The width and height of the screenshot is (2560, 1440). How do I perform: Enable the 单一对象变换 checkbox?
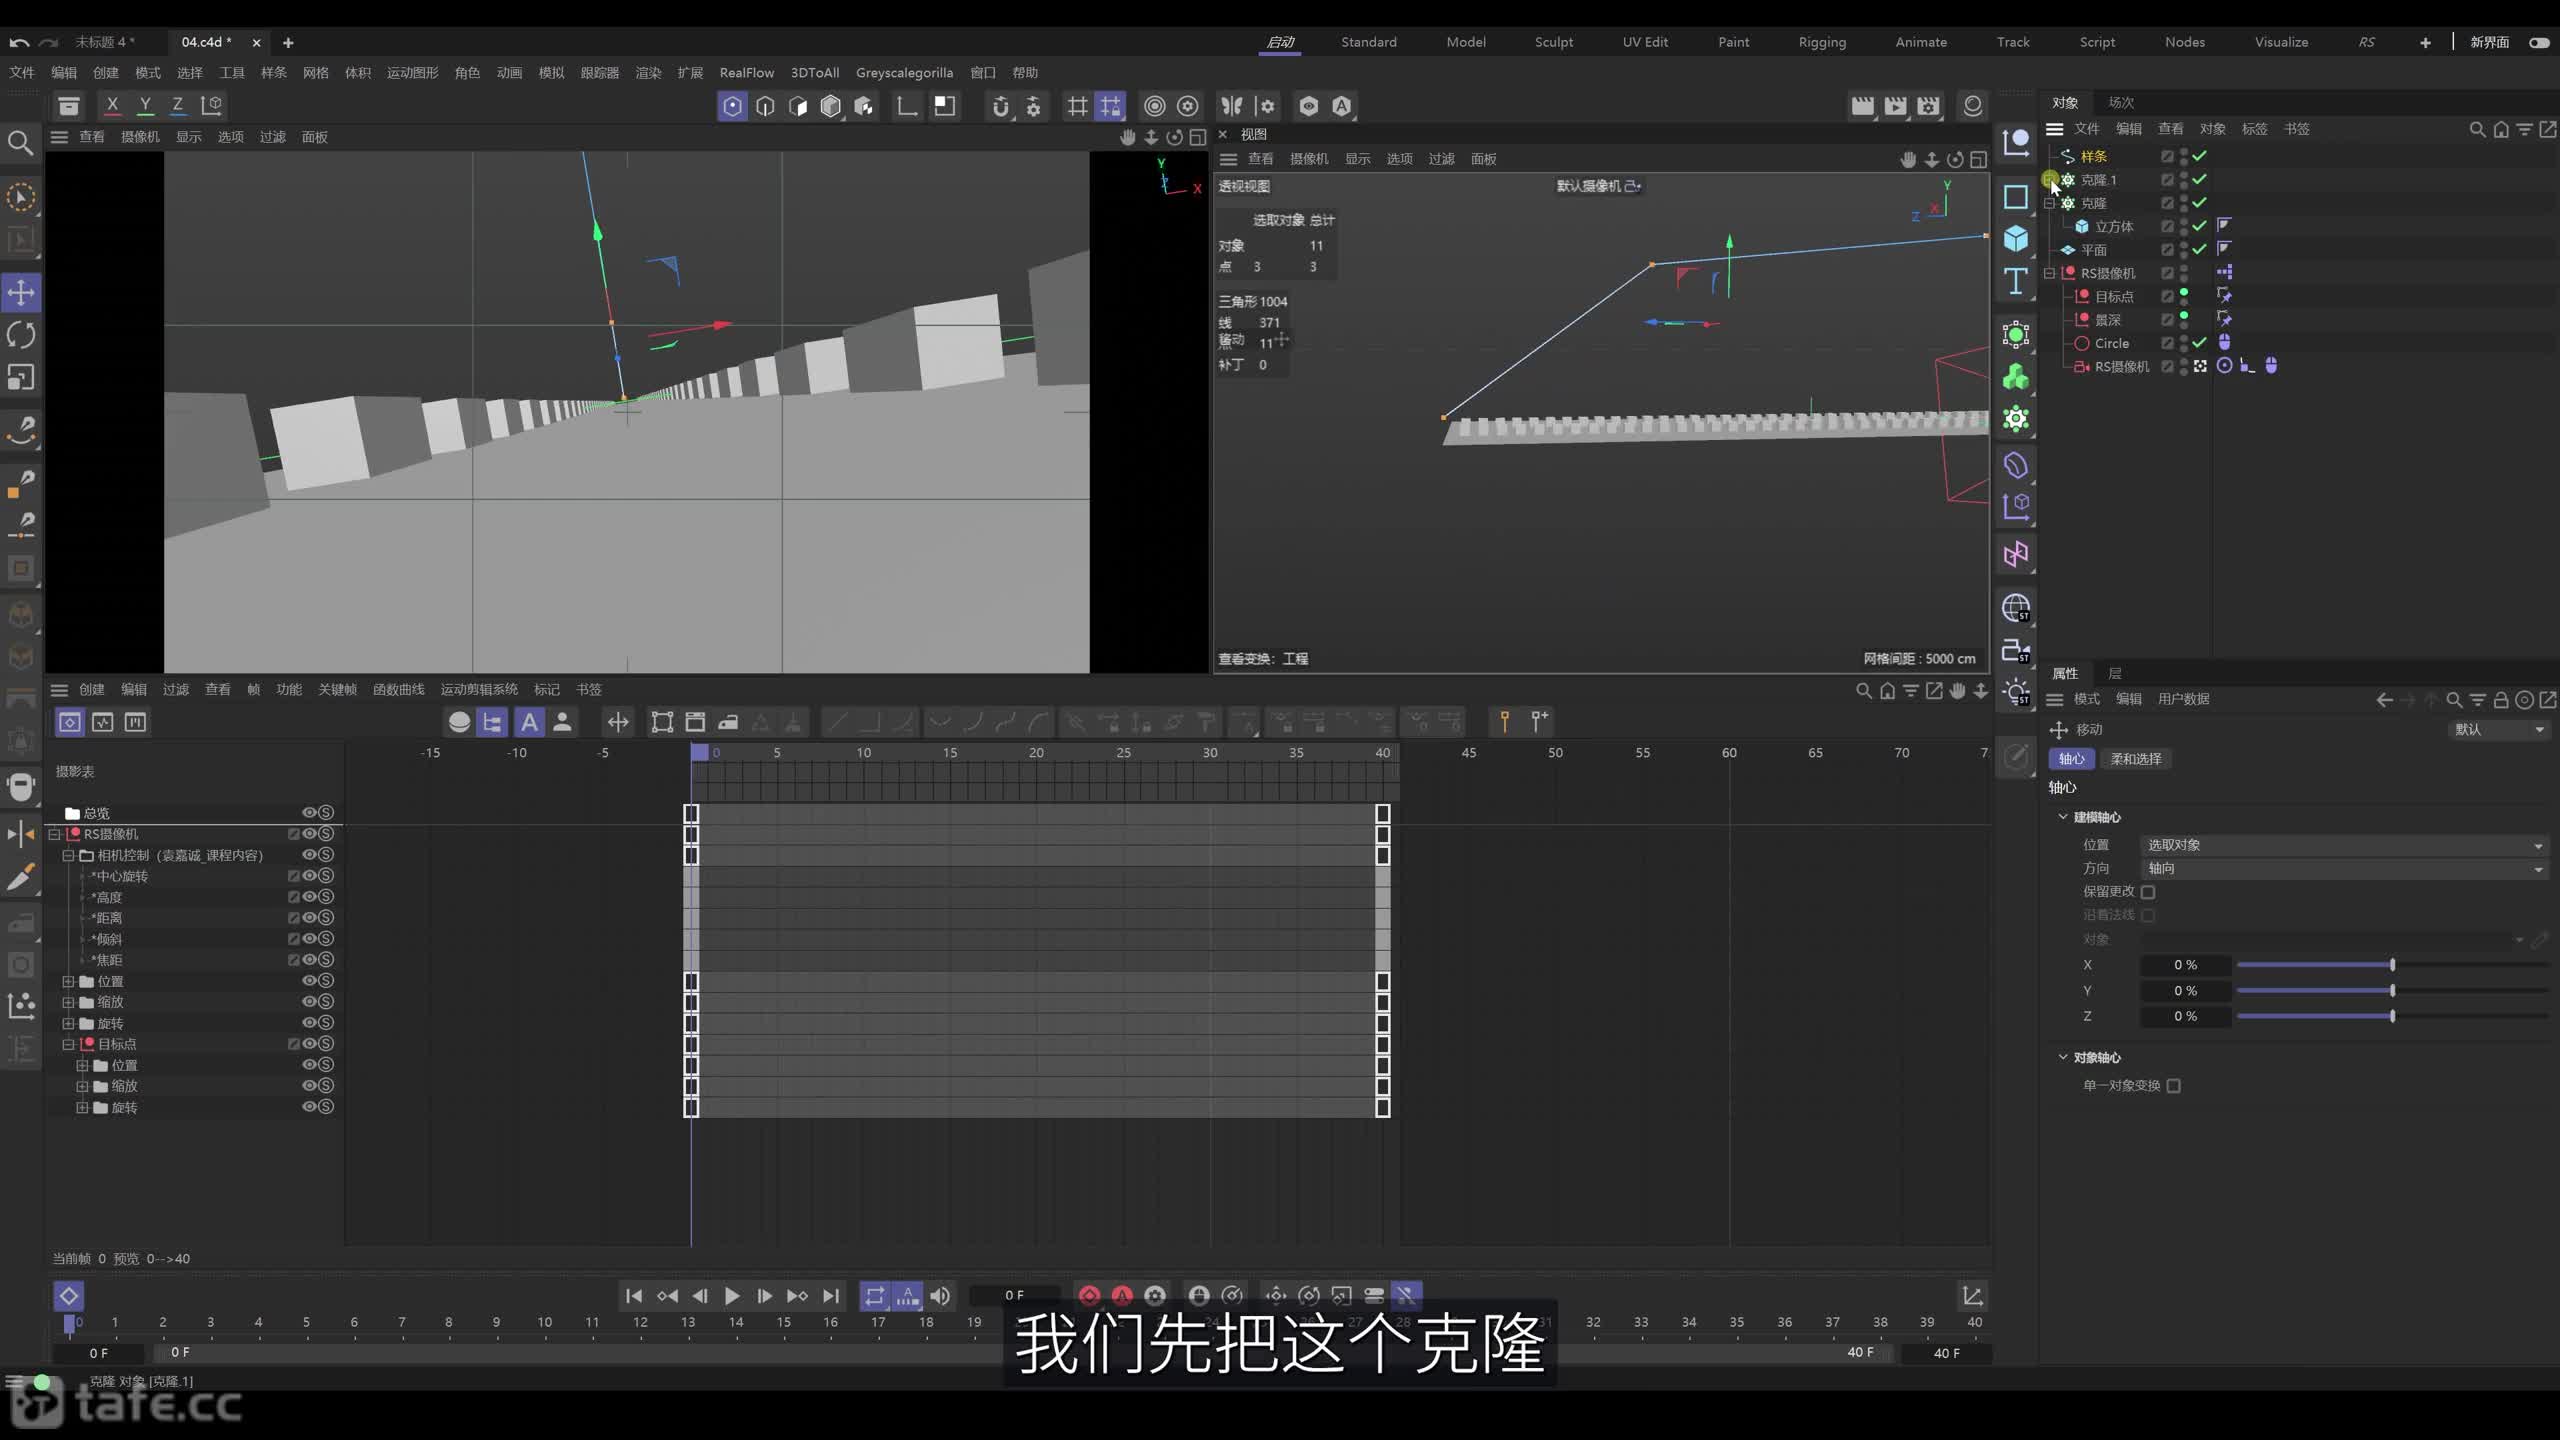[2174, 1086]
